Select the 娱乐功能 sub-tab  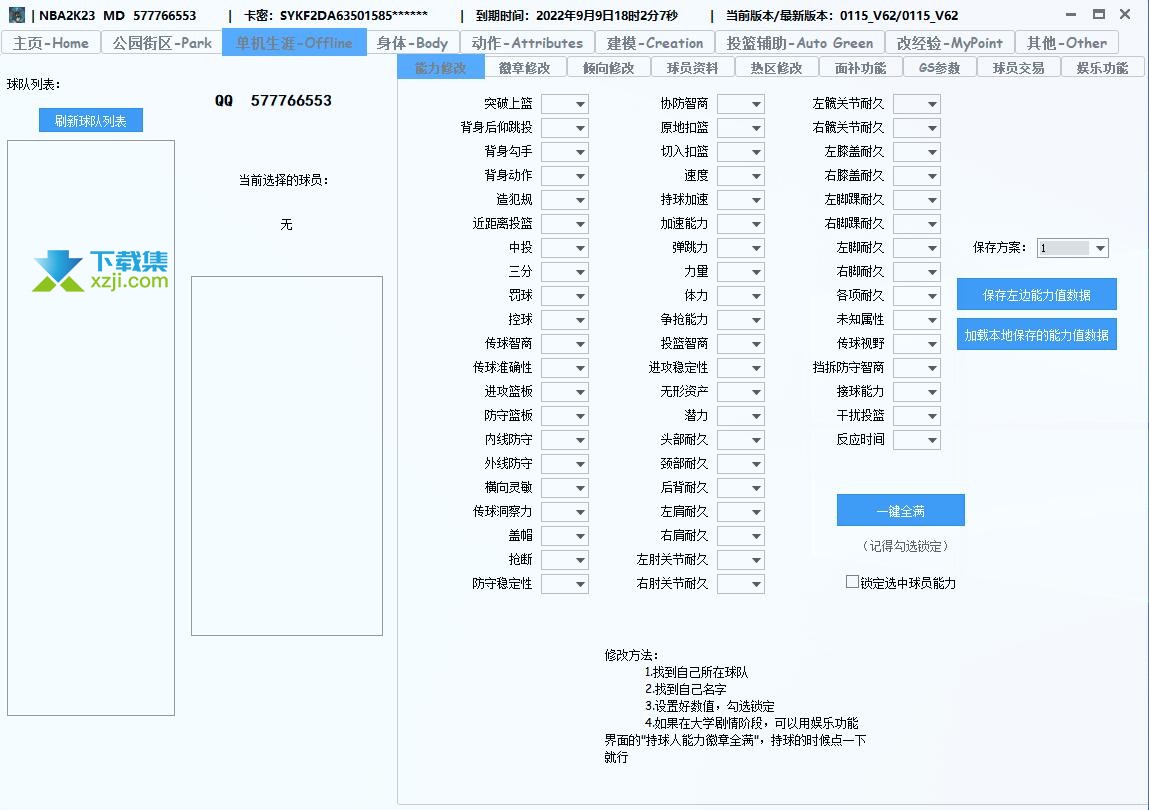tap(1102, 68)
